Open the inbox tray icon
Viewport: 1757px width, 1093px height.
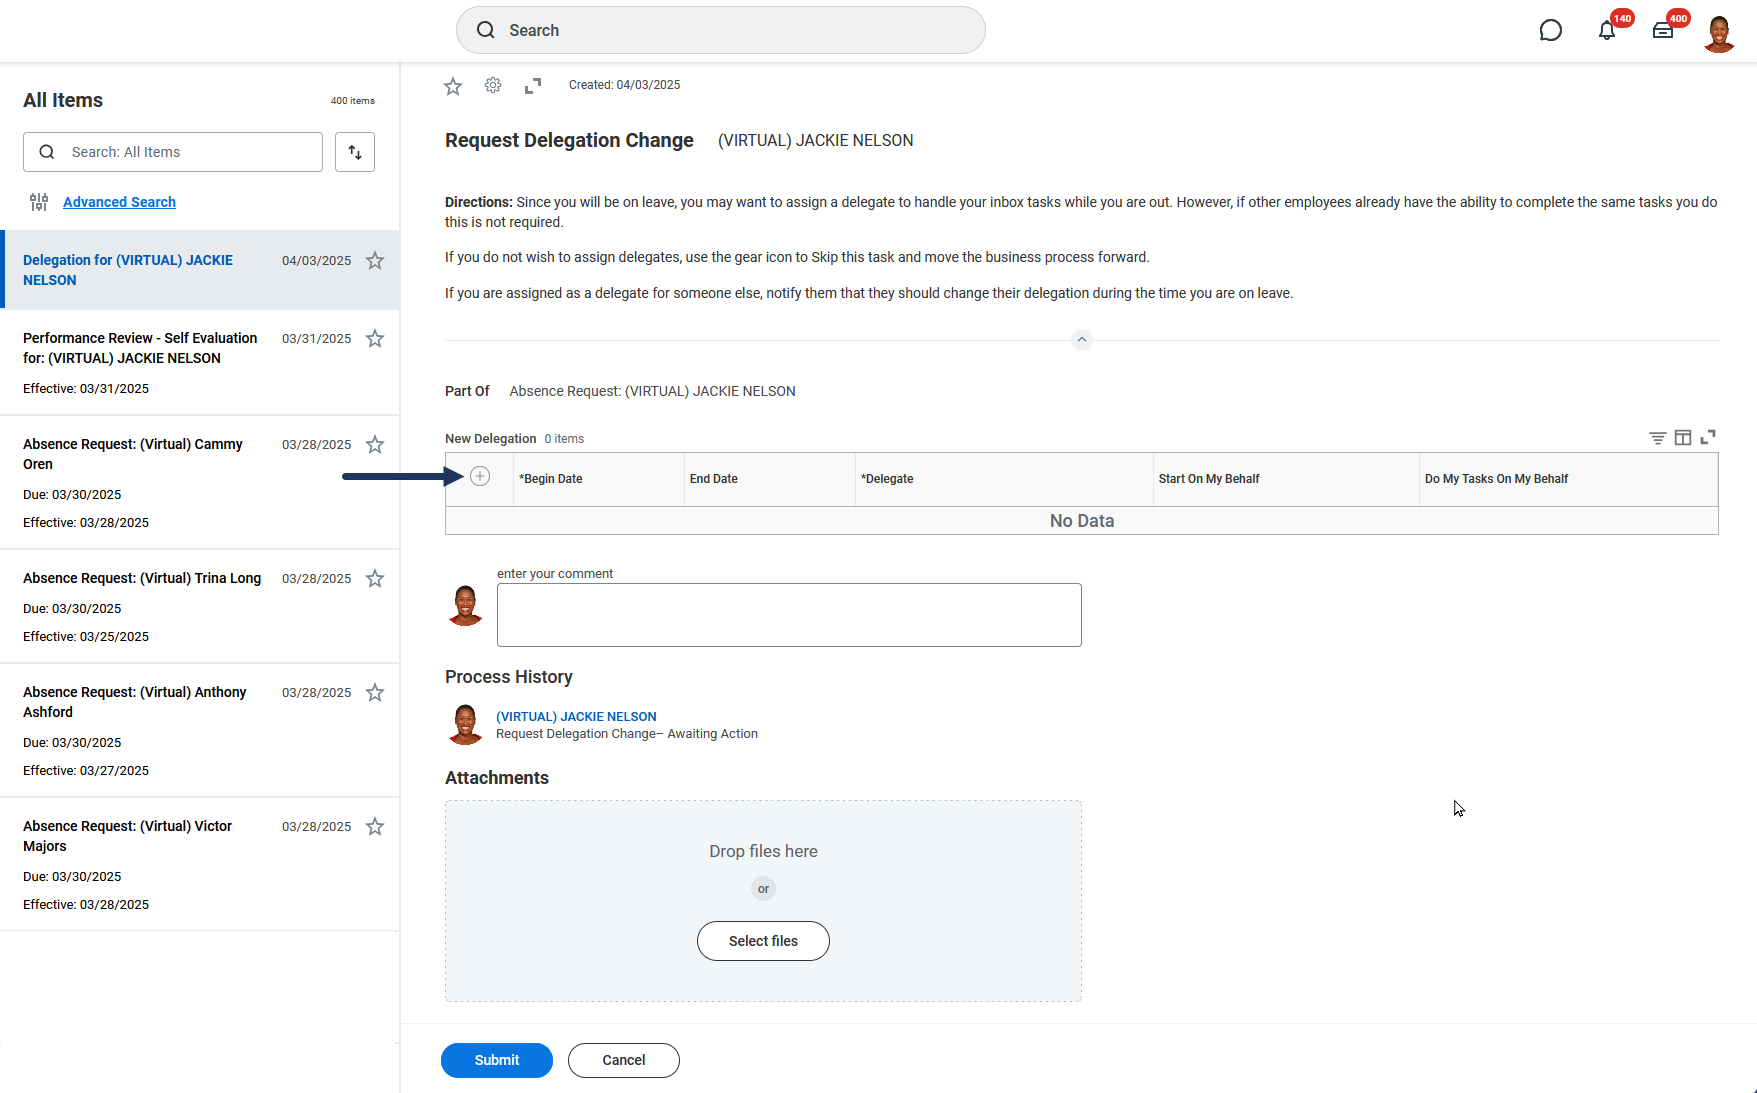coord(1662,30)
